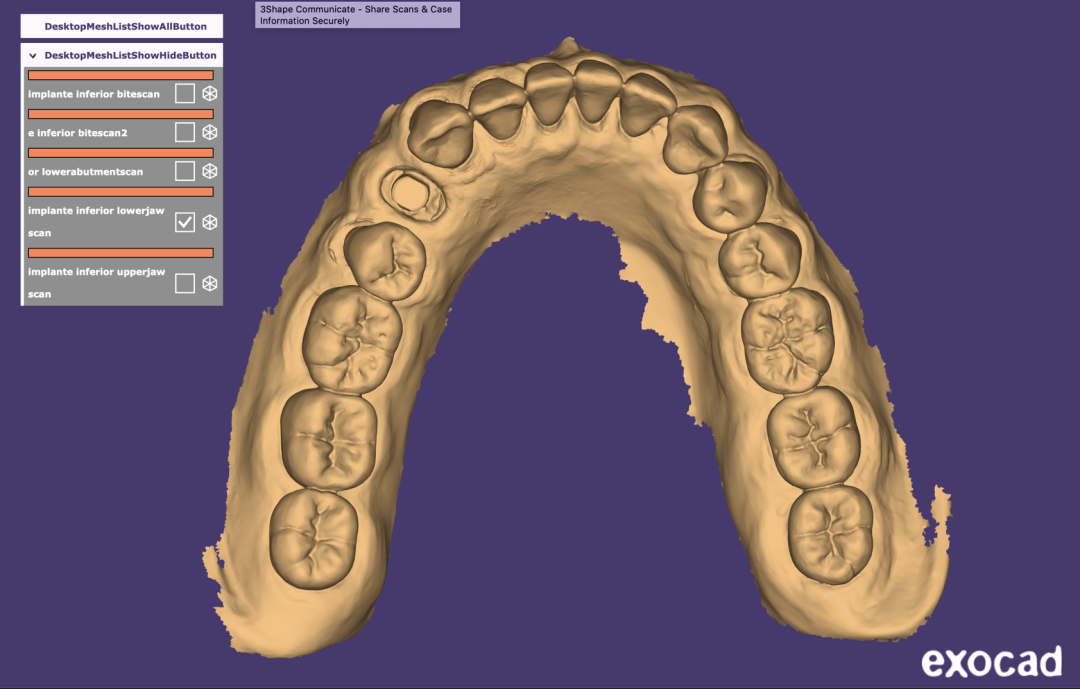Click the mesh icon next to lowerabutmentscan
The width and height of the screenshot is (1080, 689).
click(x=210, y=171)
